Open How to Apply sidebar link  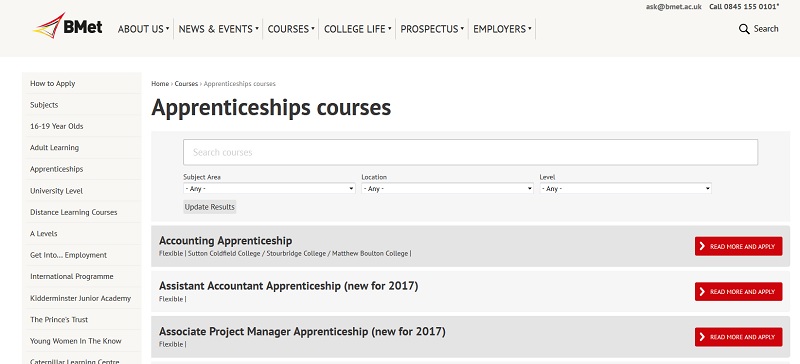[x=53, y=83]
